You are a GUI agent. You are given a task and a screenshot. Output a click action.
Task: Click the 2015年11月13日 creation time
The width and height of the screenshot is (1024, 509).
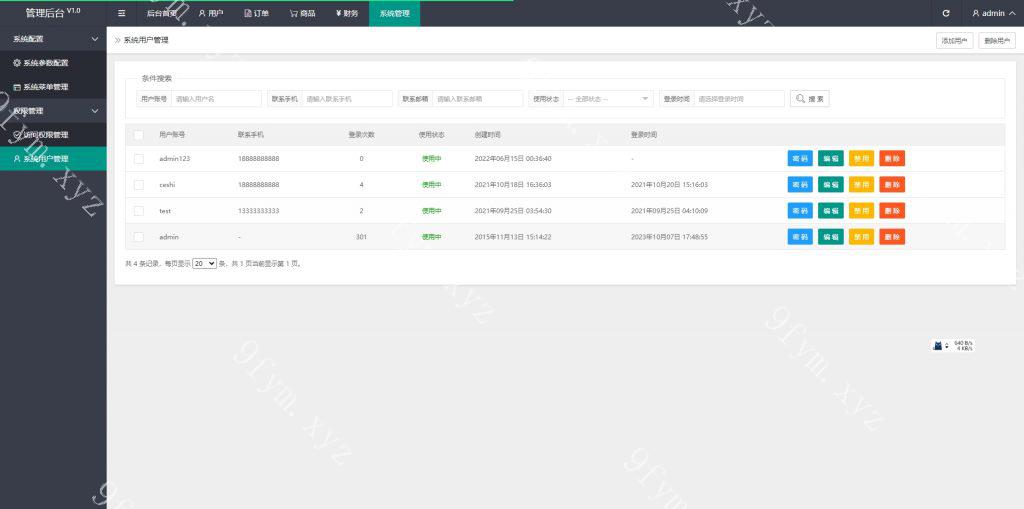513,237
